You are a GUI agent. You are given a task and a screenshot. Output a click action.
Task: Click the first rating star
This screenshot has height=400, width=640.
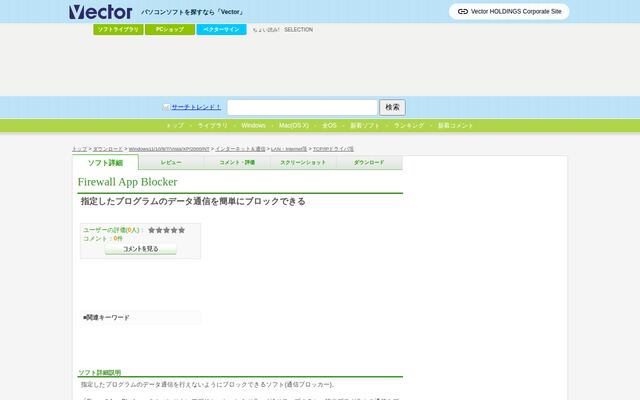point(151,230)
